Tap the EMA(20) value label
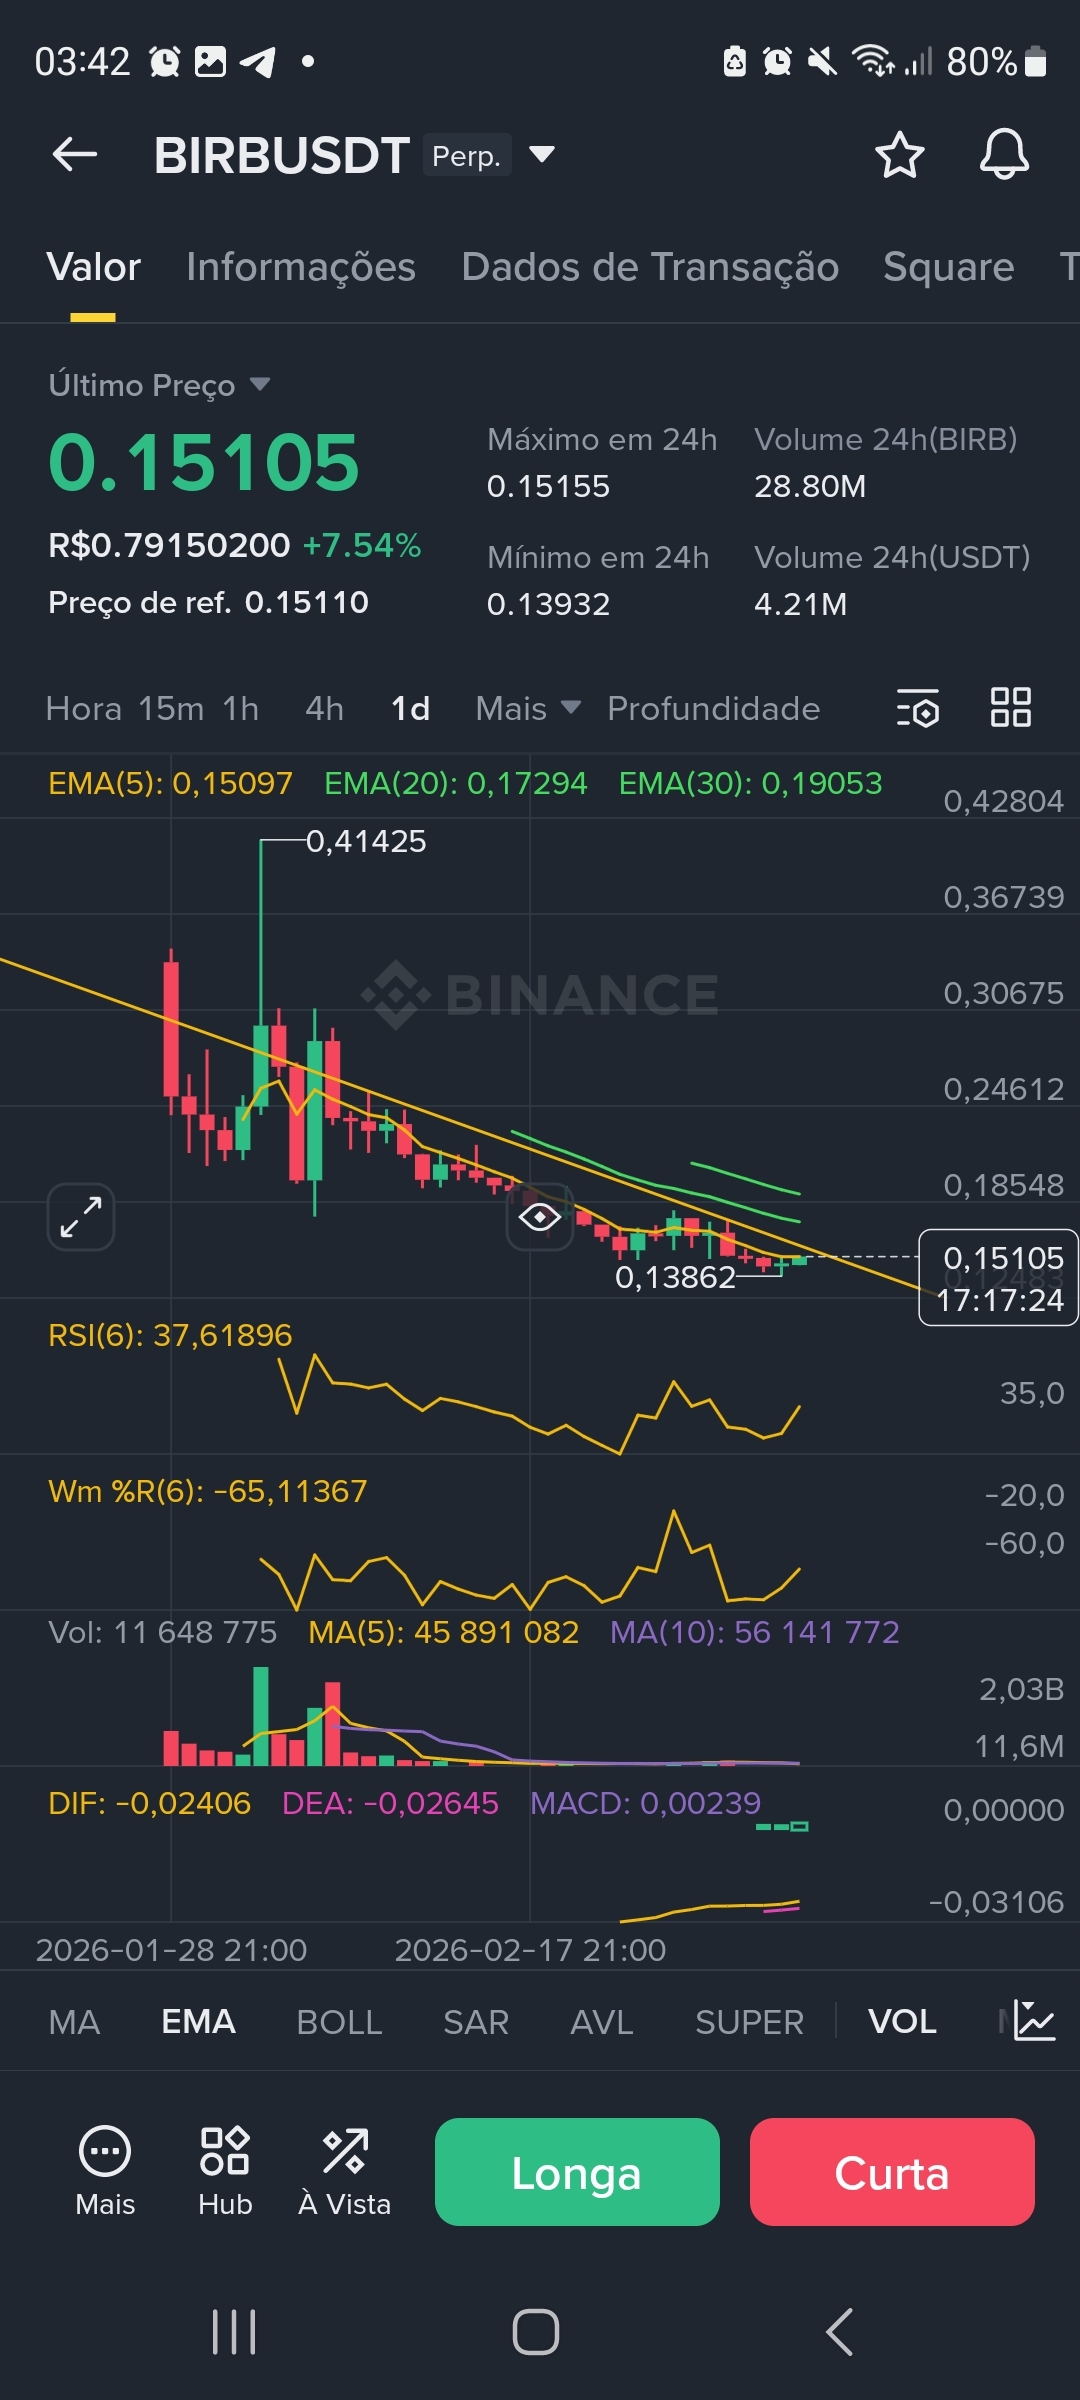This screenshot has width=1080, height=2400. (456, 783)
